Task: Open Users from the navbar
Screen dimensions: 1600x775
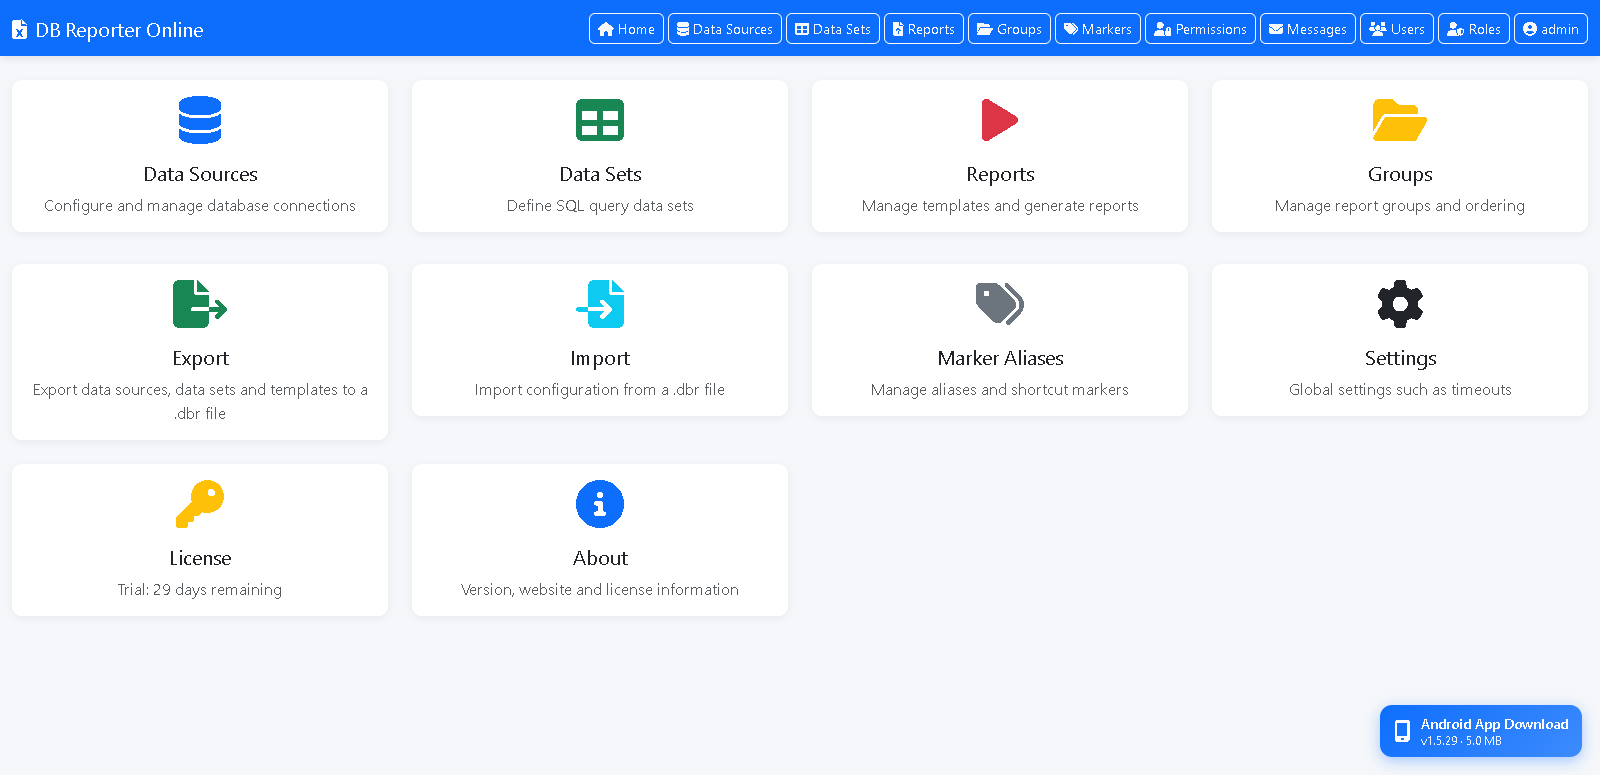Action: [x=1397, y=29]
